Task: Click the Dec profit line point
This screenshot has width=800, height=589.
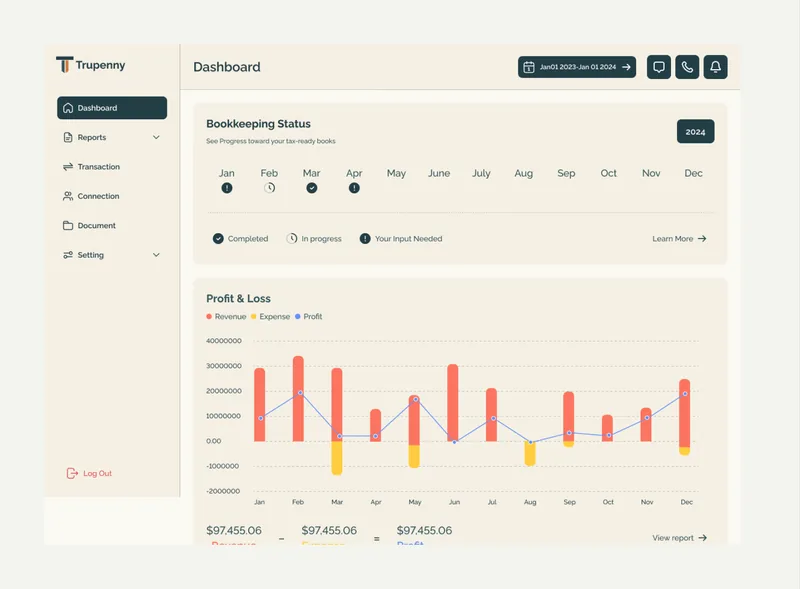Action: point(685,394)
